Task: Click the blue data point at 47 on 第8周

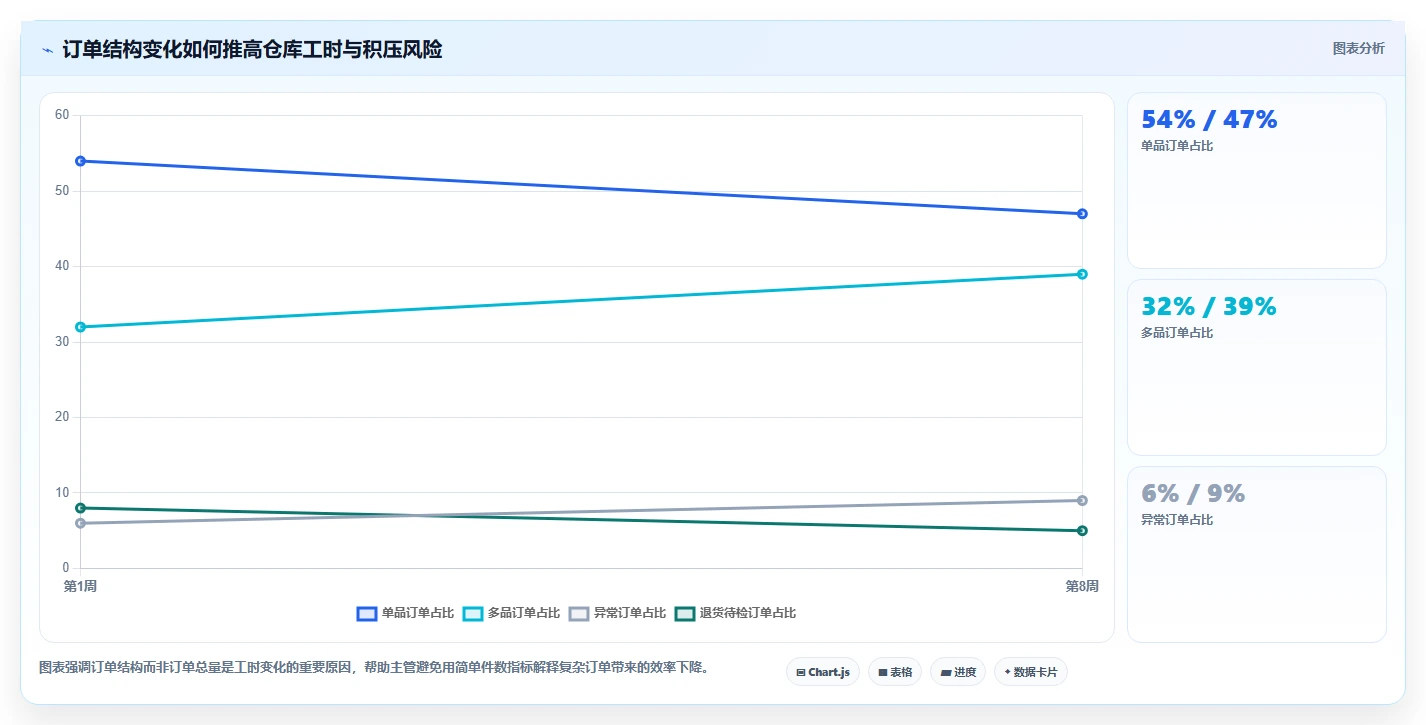Action: (x=1082, y=214)
